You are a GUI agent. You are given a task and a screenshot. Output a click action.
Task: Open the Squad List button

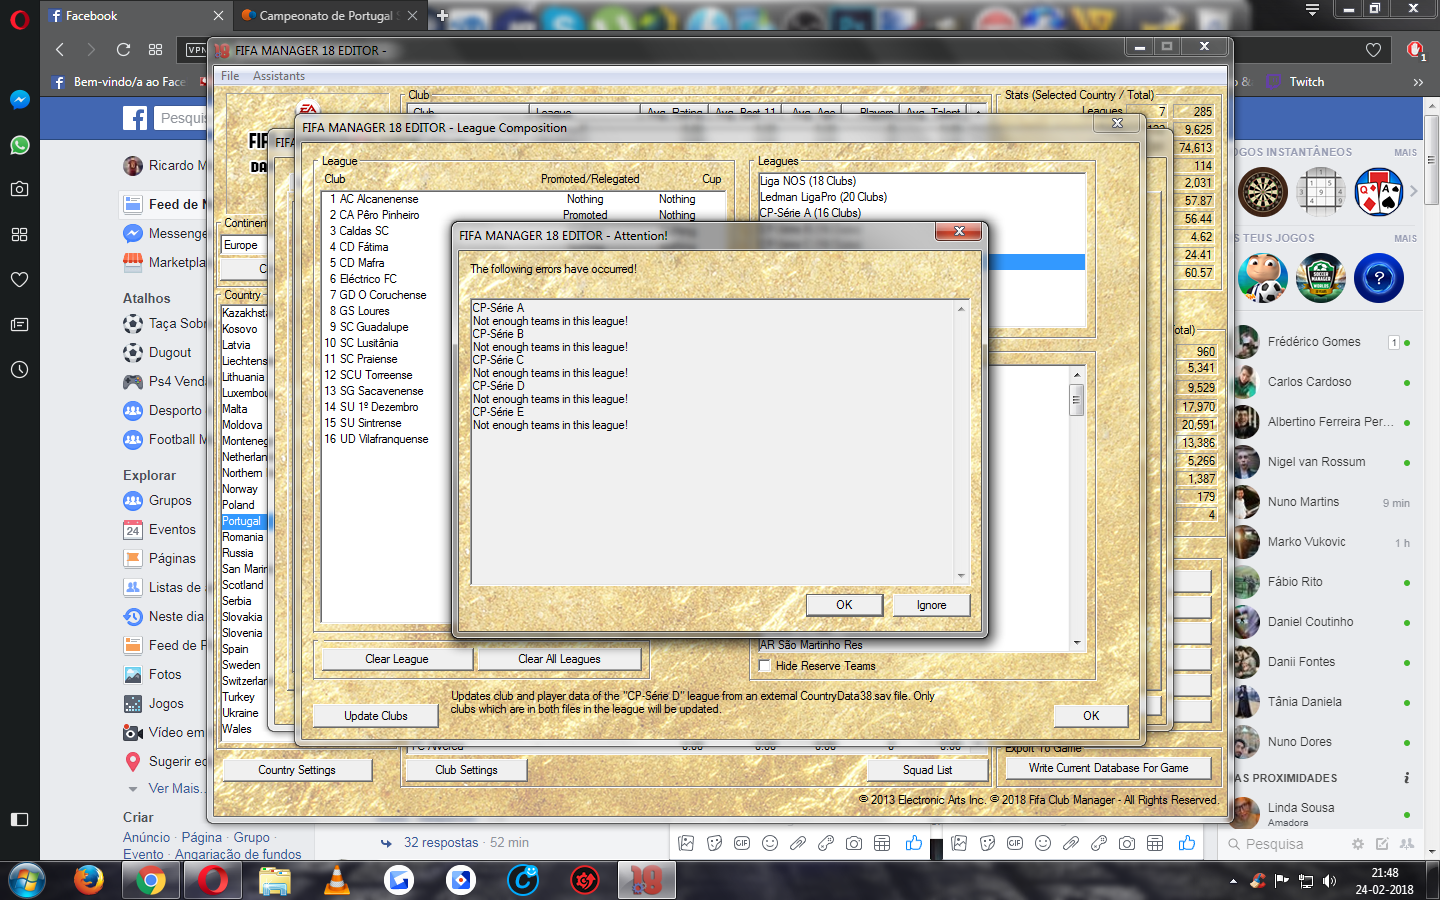coord(927,770)
